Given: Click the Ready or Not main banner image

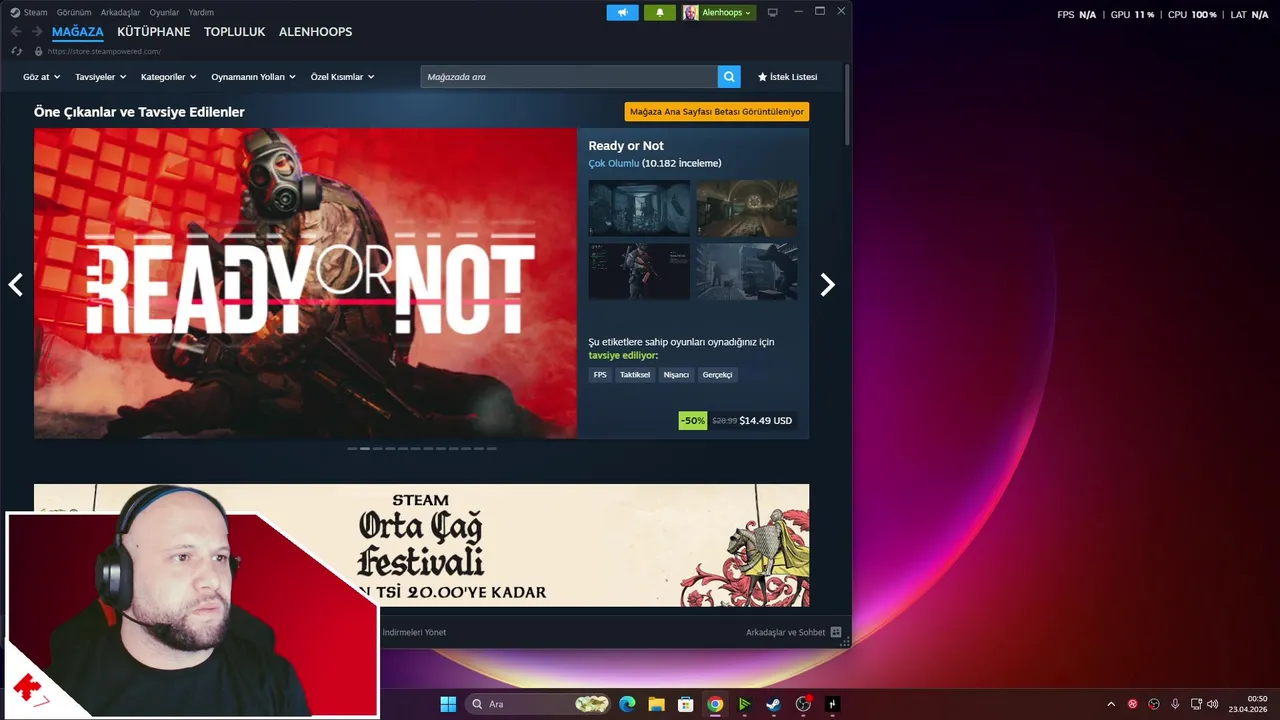Looking at the screenshot, I should [x=305, y=283].
